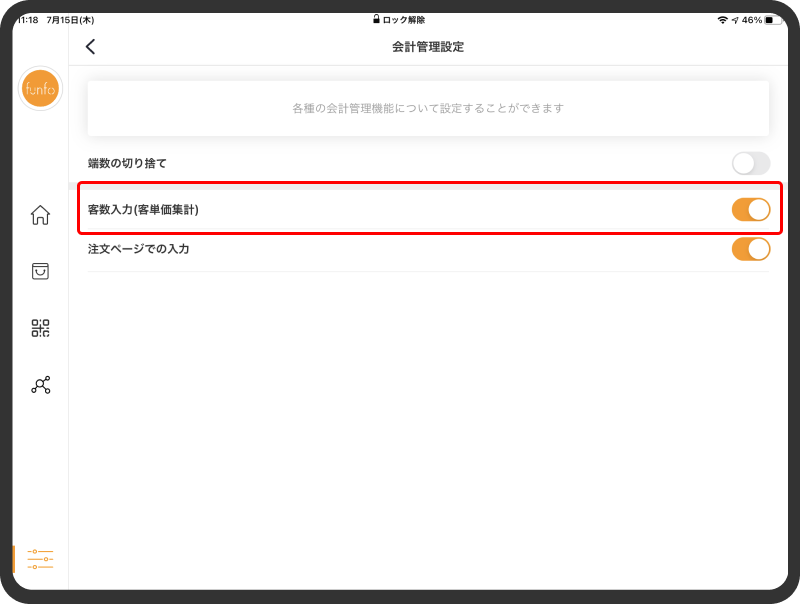800x604 pixels.
Task: Open the network share icon in sidebar
Action: tap(40, 385)
